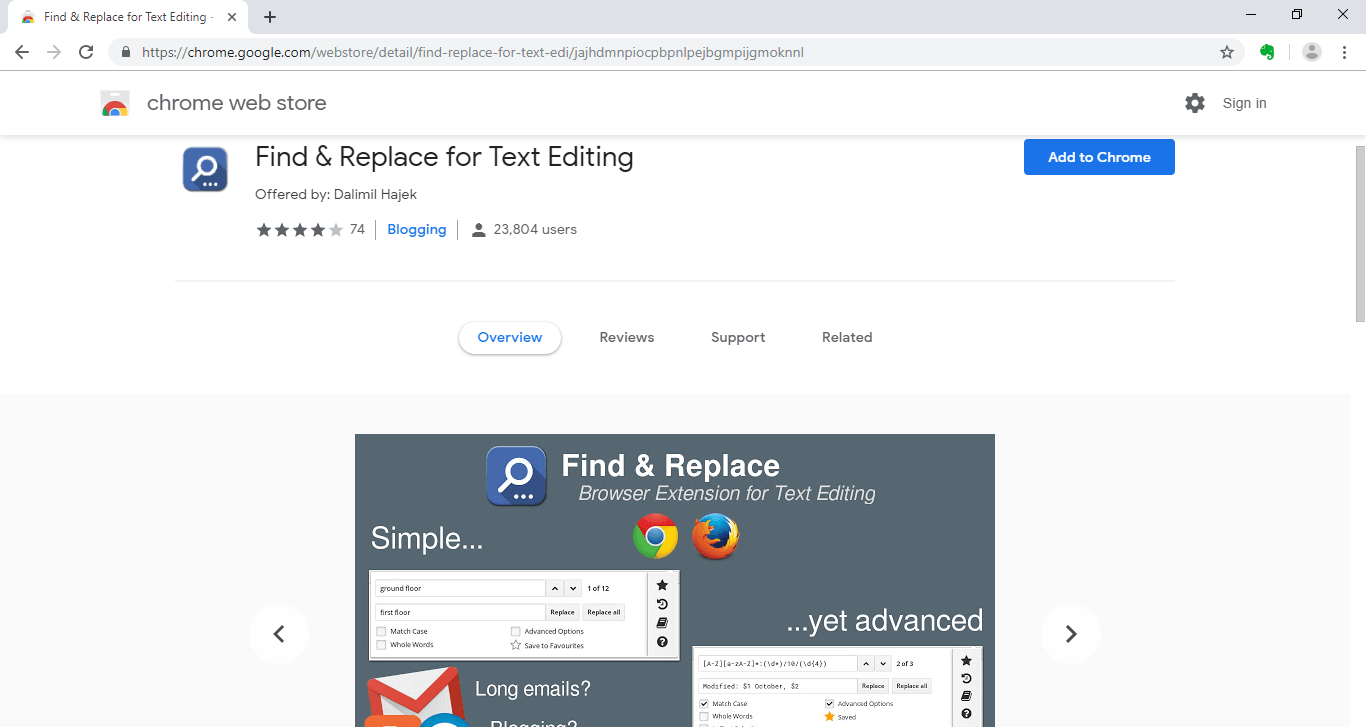This screenshot has height=727, width=1366.
Task: Click the Saved star in advanced panel
Action: pos(829,717)
